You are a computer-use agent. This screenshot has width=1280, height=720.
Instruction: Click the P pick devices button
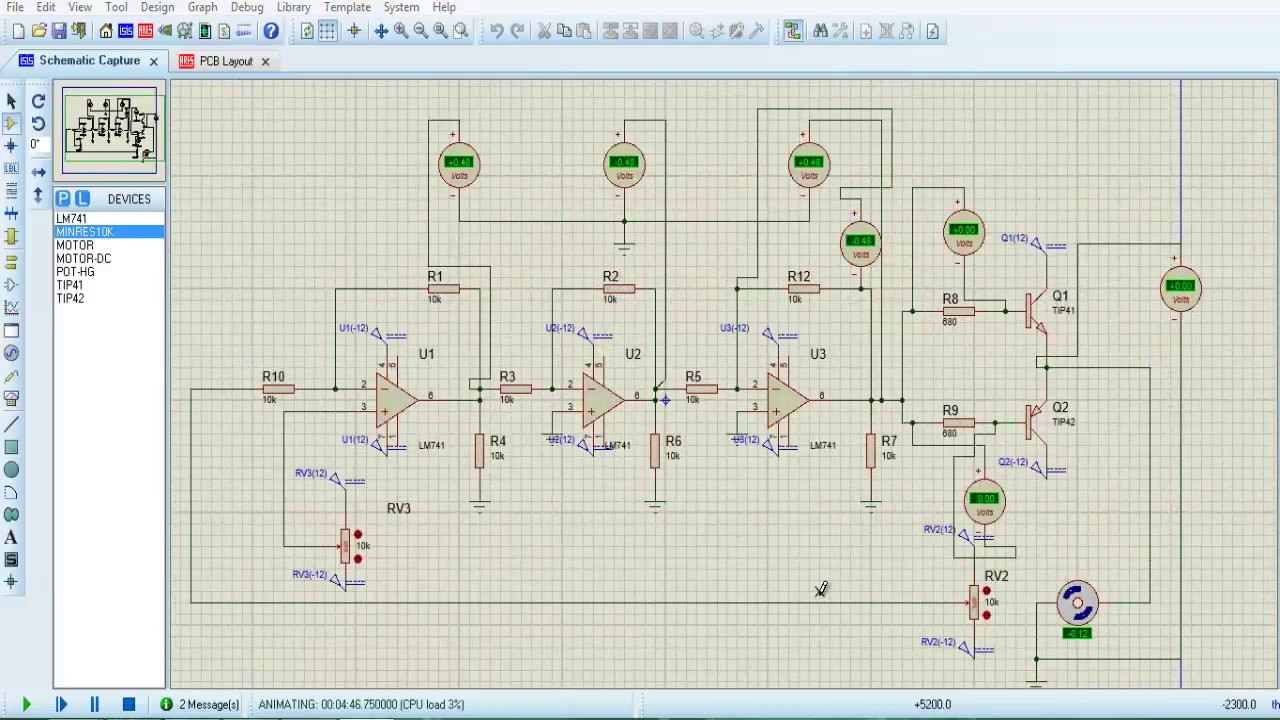[63, 198]
